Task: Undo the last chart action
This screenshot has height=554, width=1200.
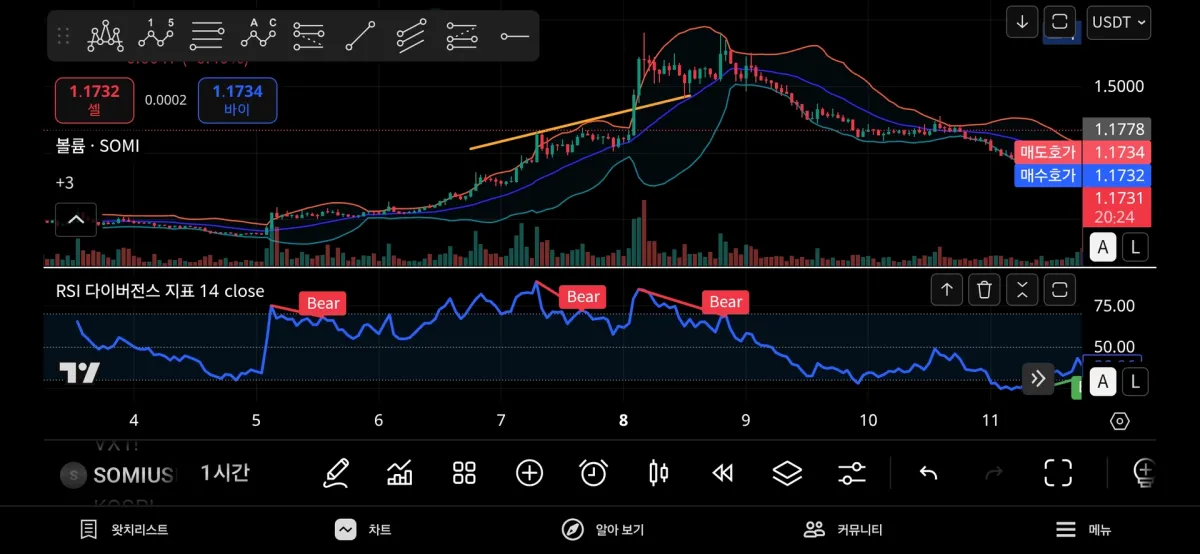Action: (929, 473)
